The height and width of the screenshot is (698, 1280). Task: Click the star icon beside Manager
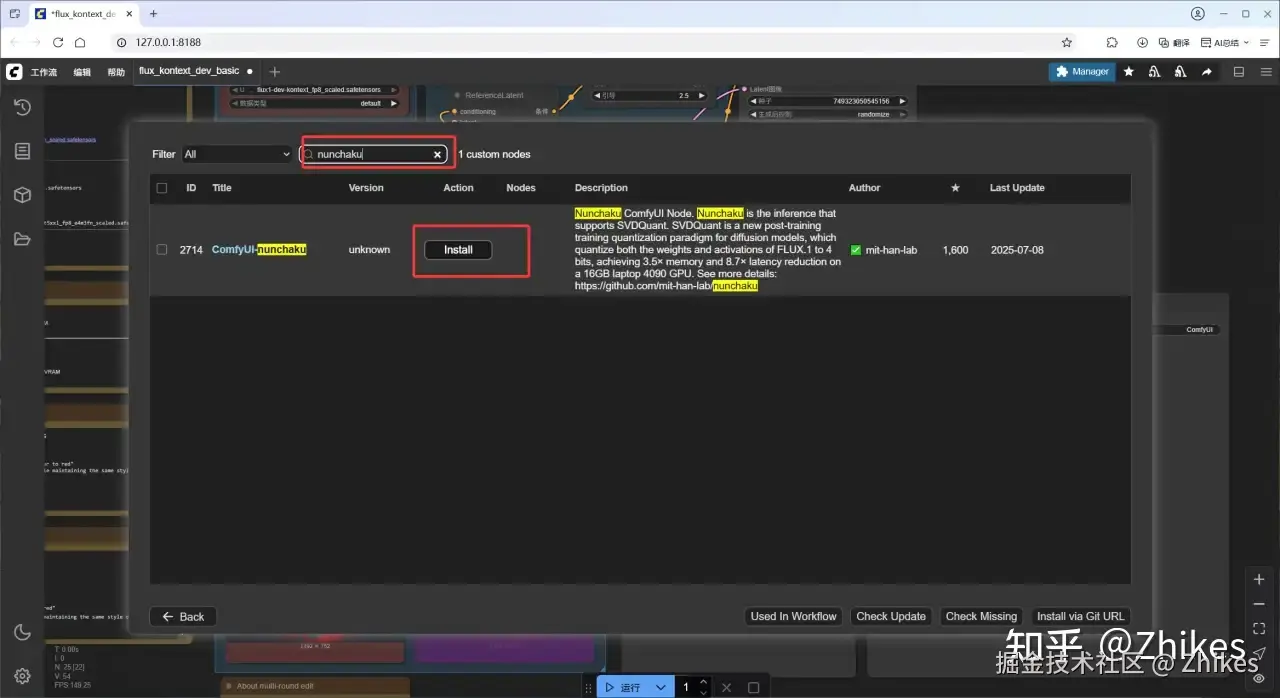point(1129,72)
